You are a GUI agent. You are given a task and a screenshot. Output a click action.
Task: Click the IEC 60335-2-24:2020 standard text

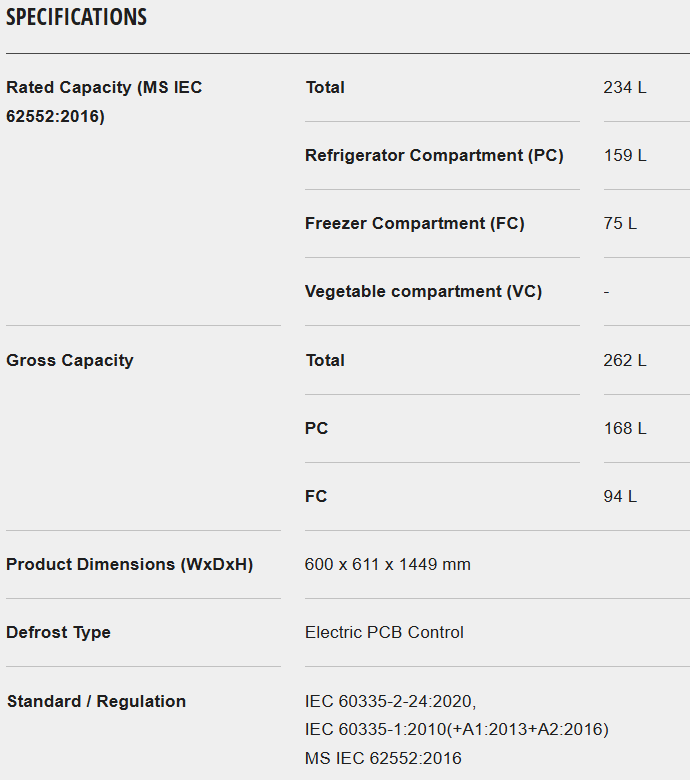tap(390, 702)
